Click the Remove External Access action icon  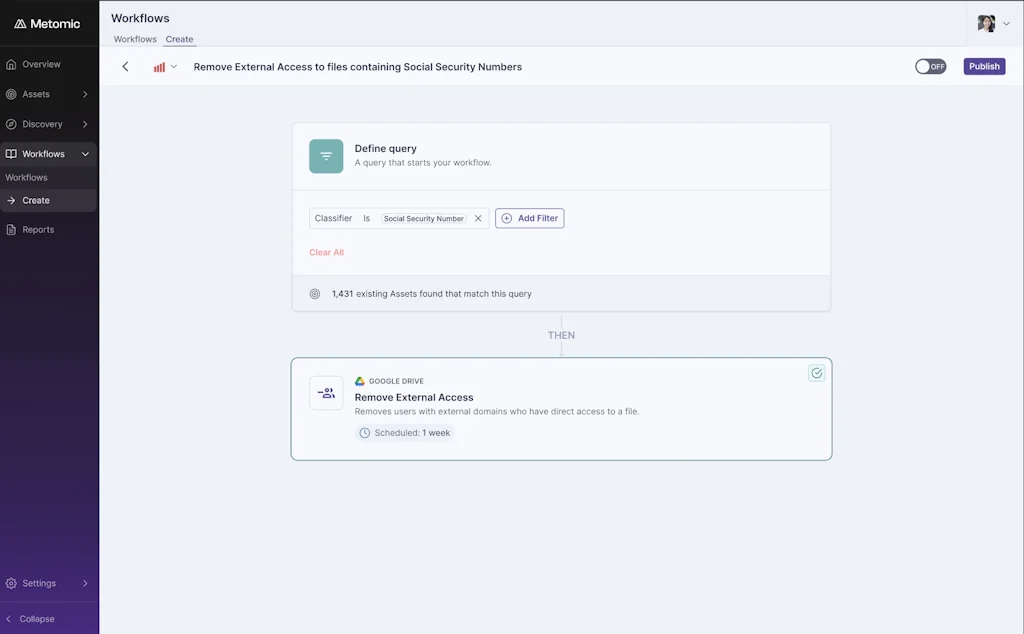tap(326, 392)
